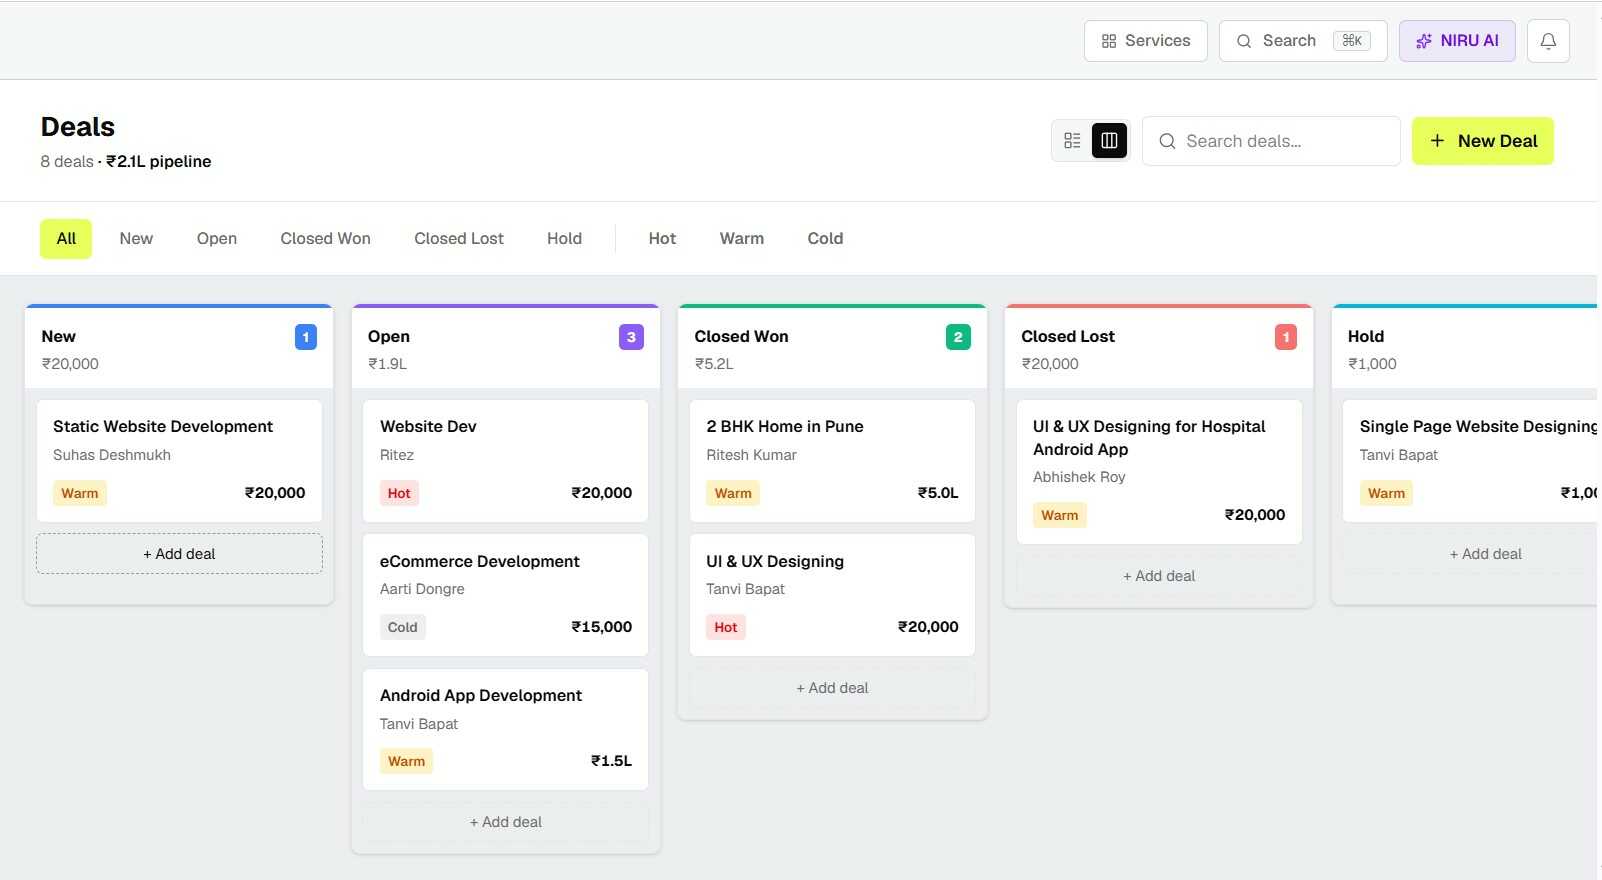This screenshot has width=1602, height=880.
Task: Filter deals by Closed Lost tab
Action: click(459, 239)
